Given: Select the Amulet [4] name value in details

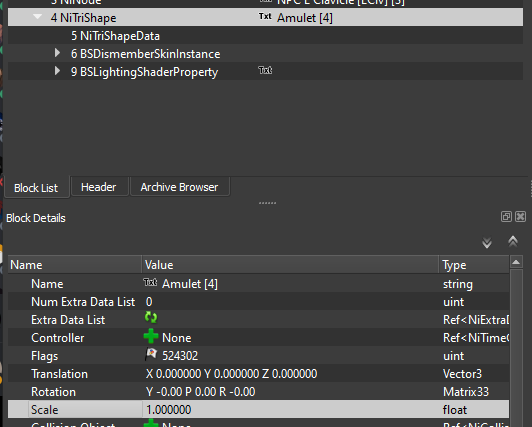Looking at the screenshot, I should coord(190,284).
